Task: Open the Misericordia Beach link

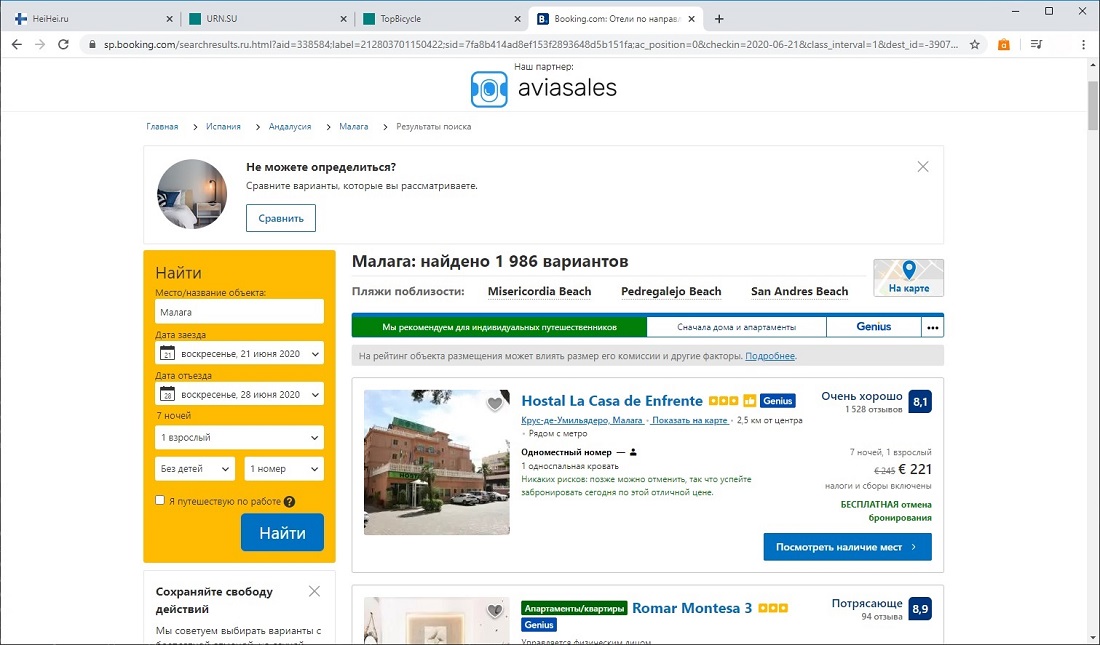Action: [x=539, y=291]
